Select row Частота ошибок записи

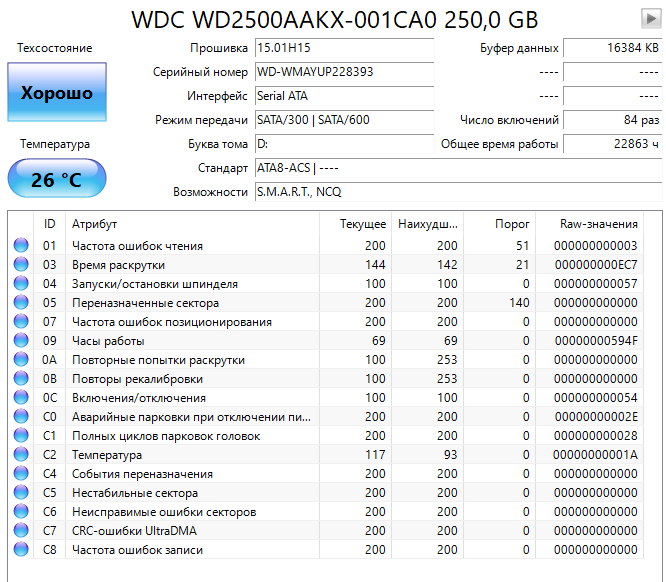(x=325, y=549)
